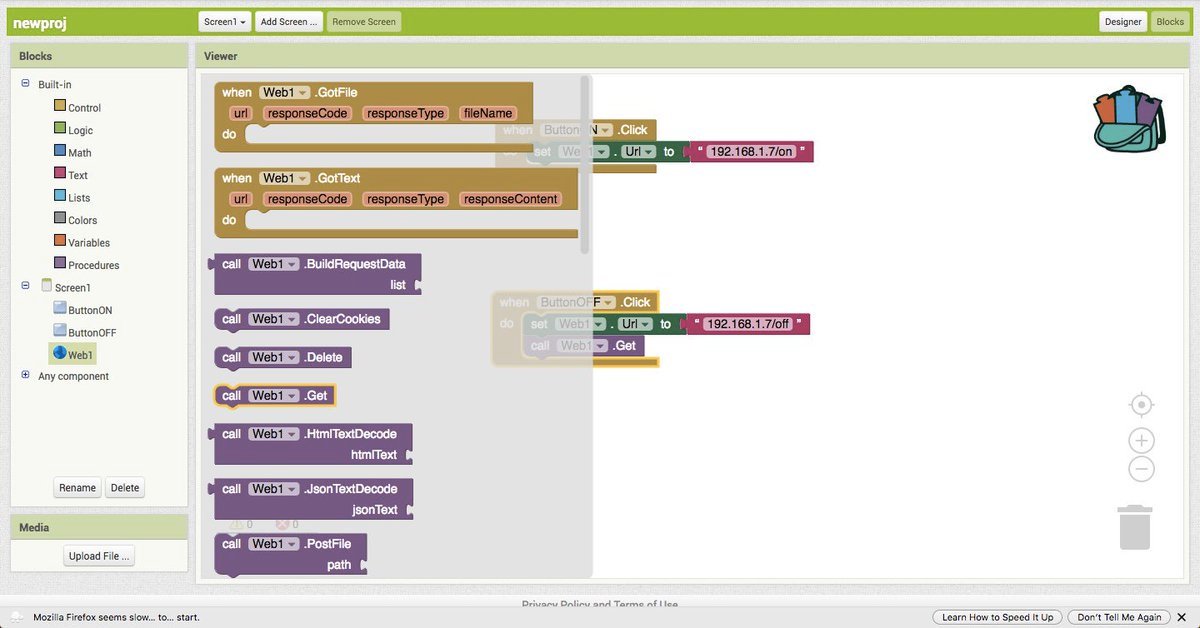
Task: Collapse the Built-in tree section
Action: 25,84
